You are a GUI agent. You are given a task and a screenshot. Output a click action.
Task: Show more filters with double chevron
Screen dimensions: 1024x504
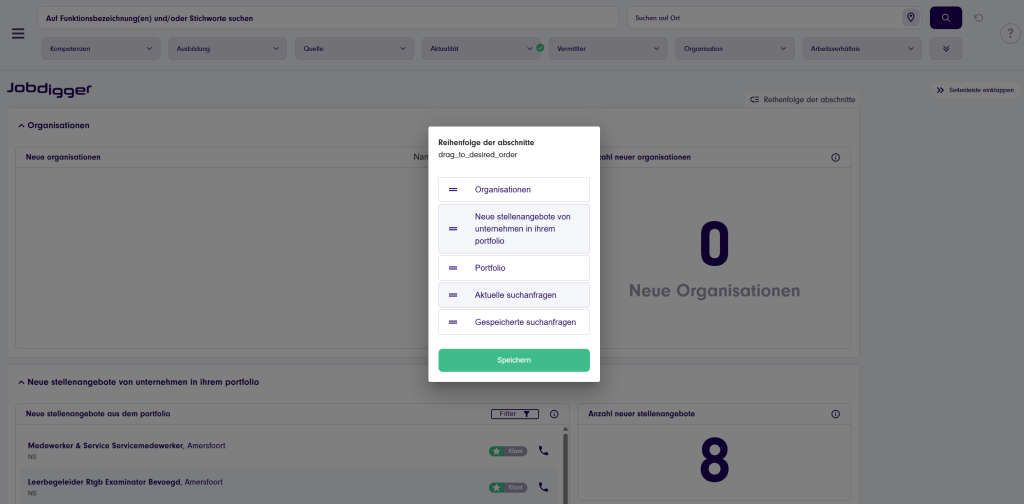point(946,48)
